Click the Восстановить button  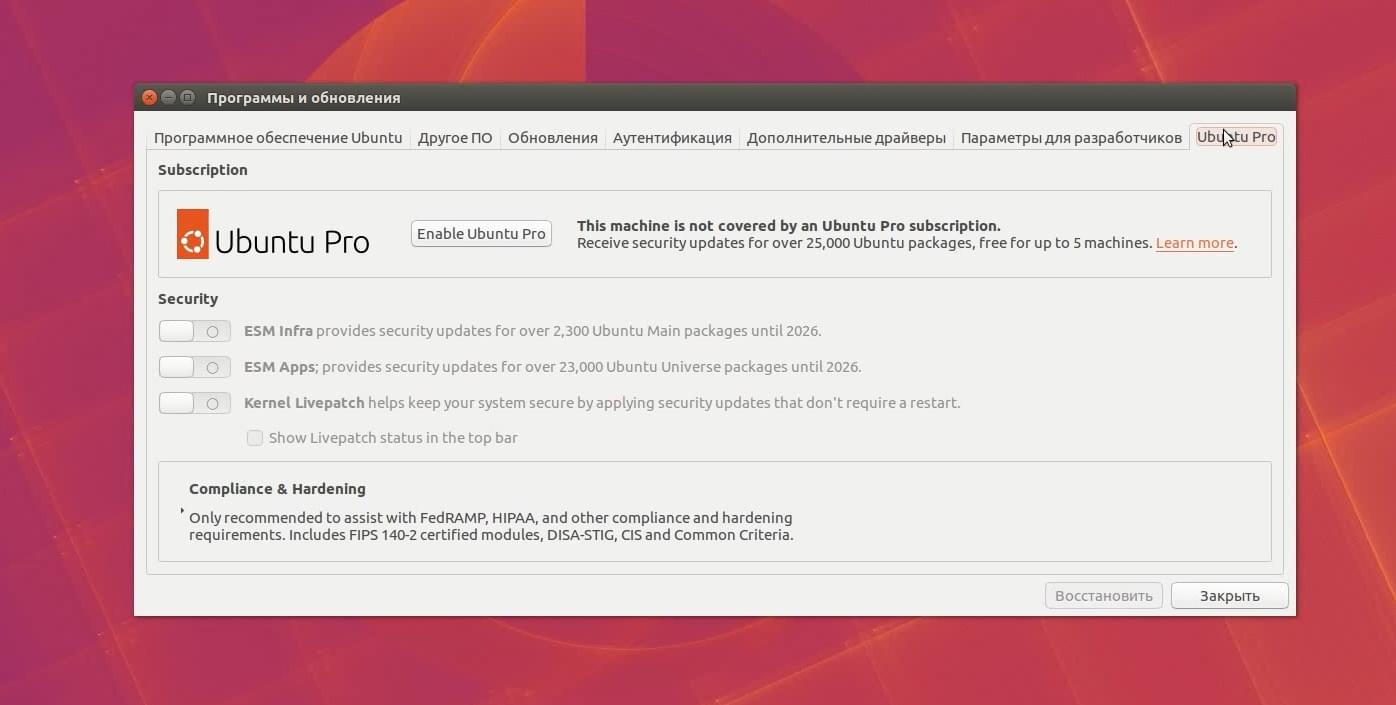click(x=1104, y=596)
